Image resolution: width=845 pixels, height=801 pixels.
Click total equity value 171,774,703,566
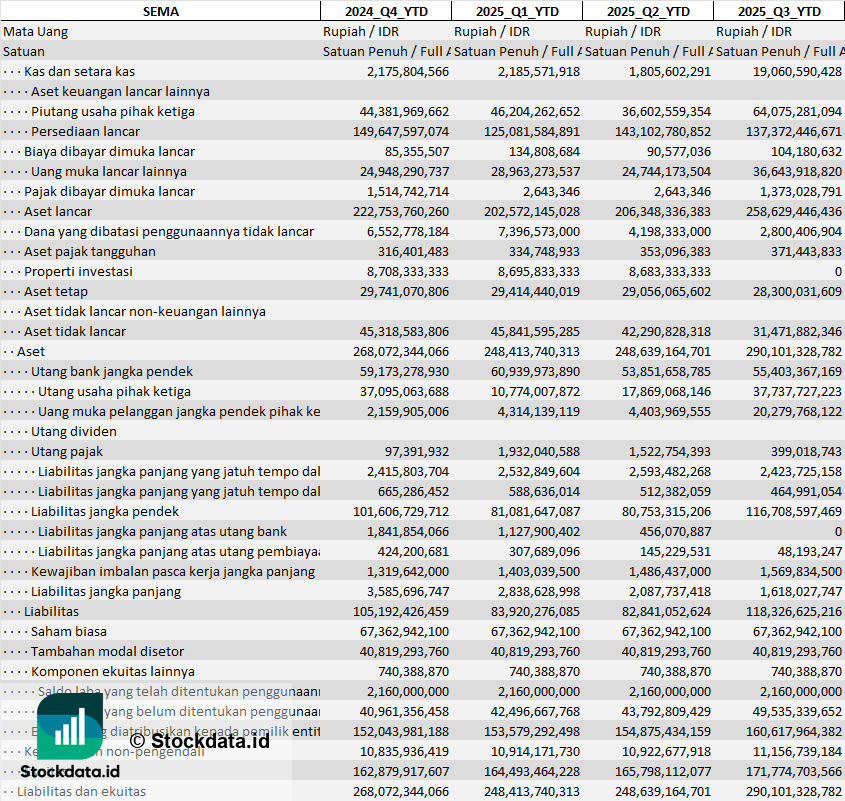pos(794,770)
